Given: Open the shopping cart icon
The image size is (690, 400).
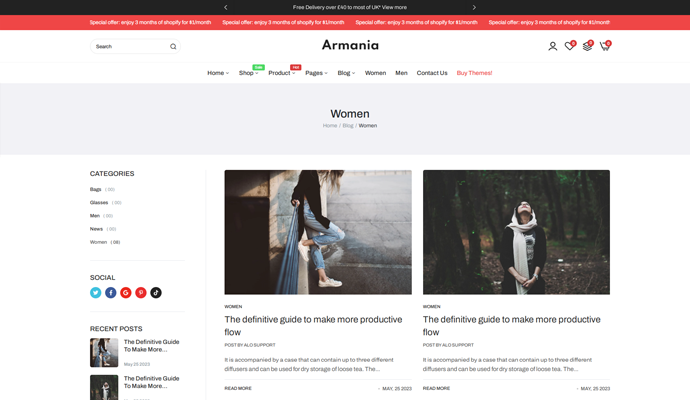Looking at the screenshot, I should coord(604,46).
